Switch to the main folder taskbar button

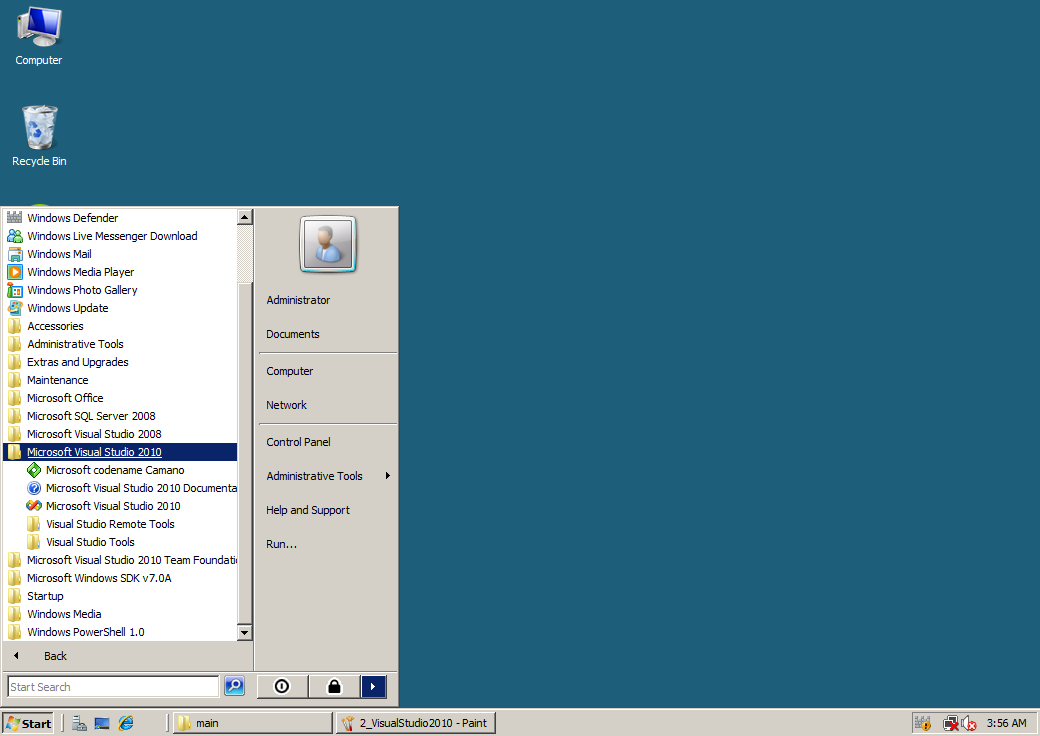pos(253,723)
